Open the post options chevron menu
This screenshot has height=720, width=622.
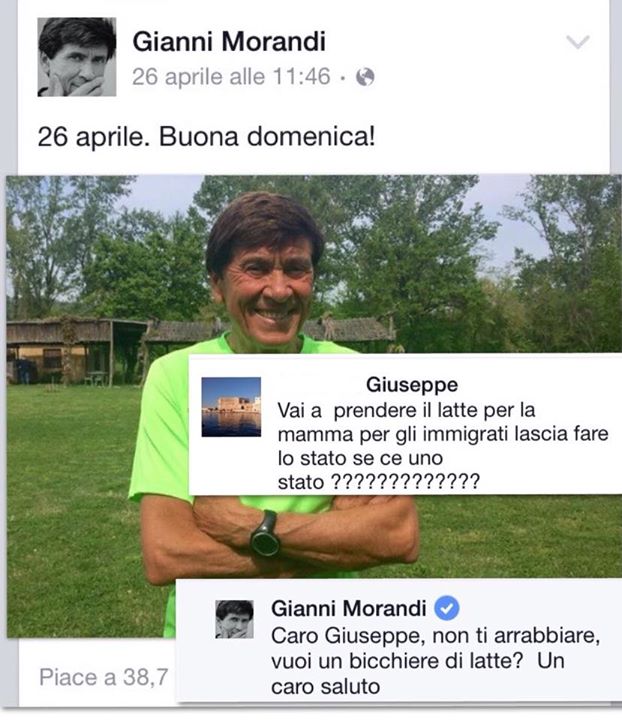tap(577, 42)
